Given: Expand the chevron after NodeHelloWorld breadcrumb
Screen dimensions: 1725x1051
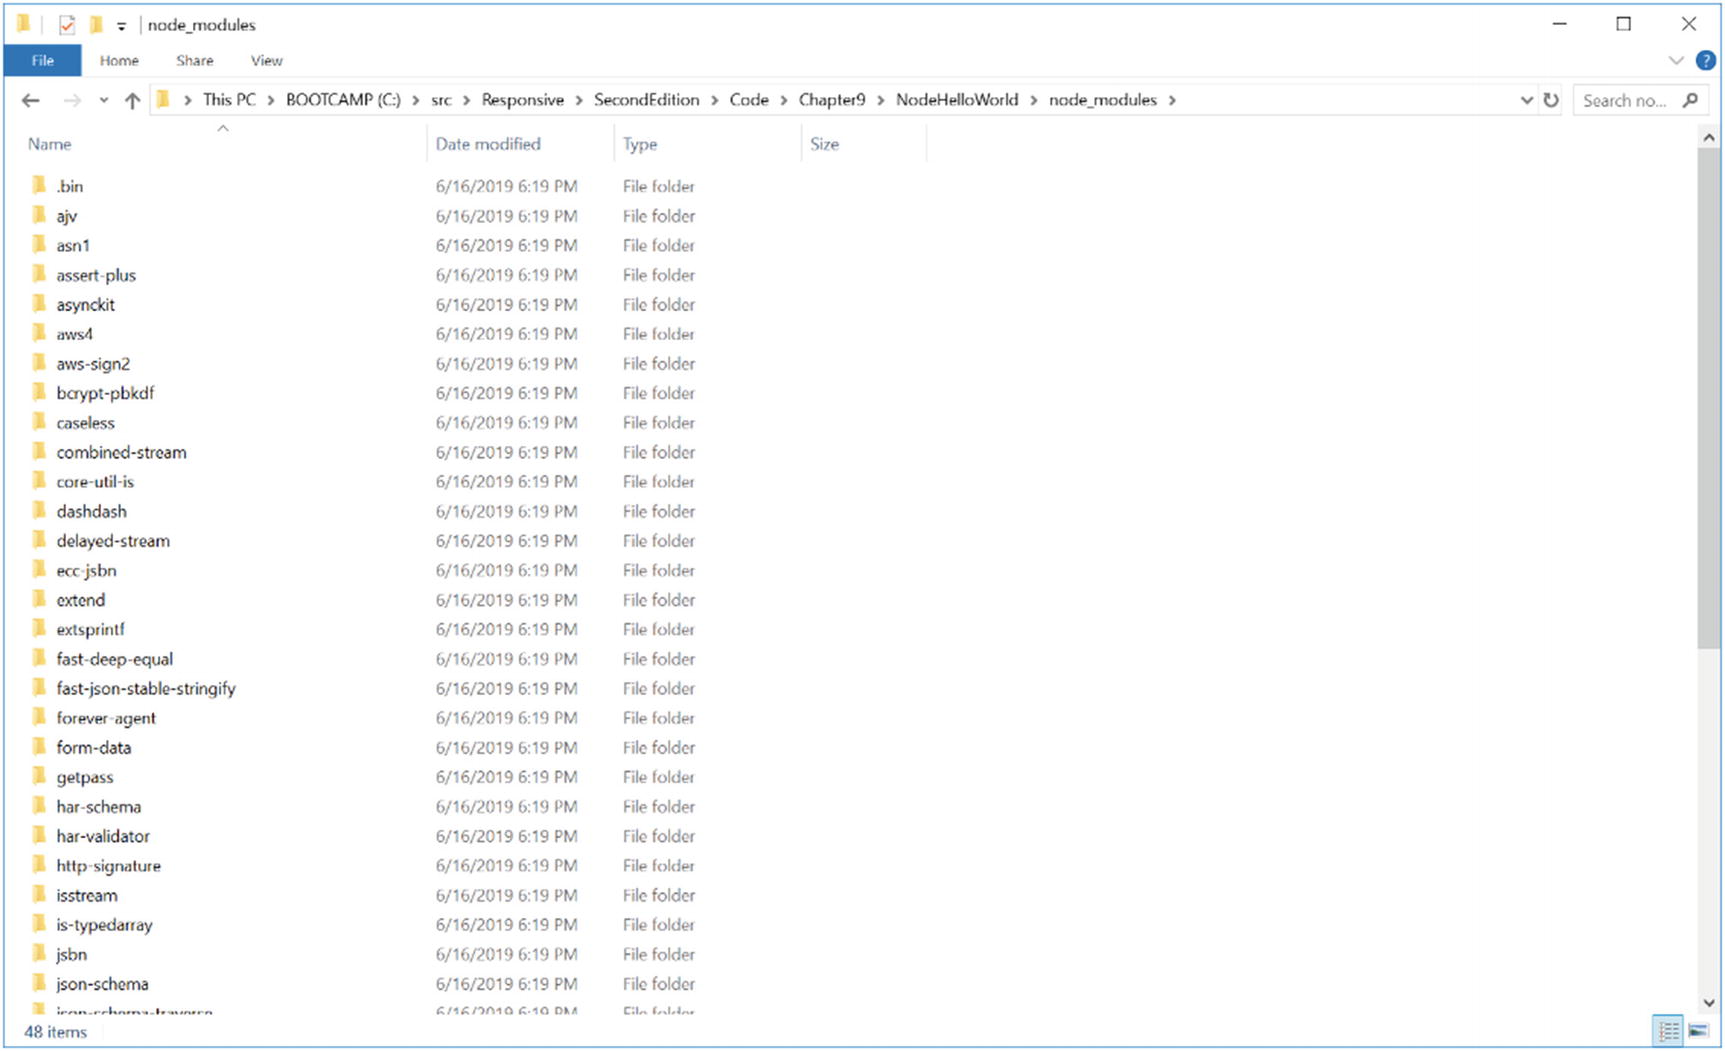Looking at the screenshot, I should [1034, 100].
